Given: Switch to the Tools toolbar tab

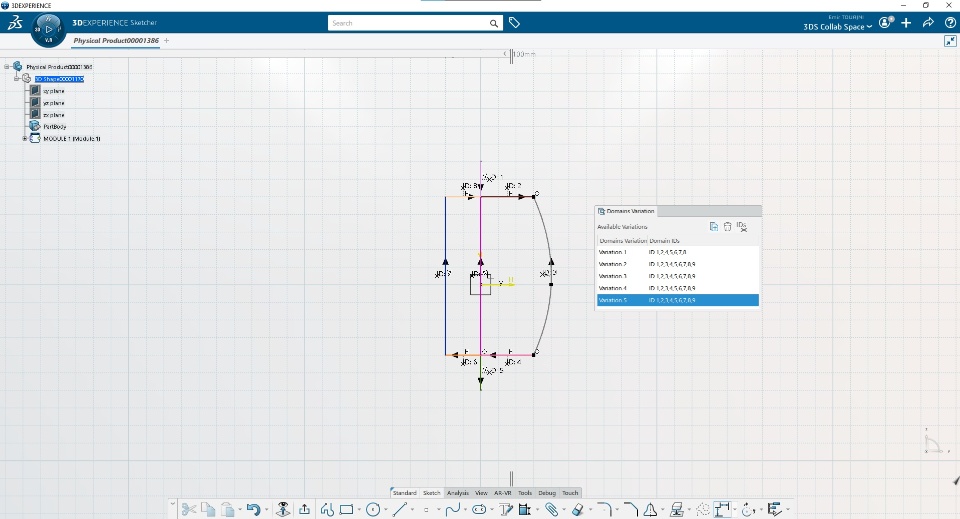Looking at the screenshot, I should (x=525, y=493).
